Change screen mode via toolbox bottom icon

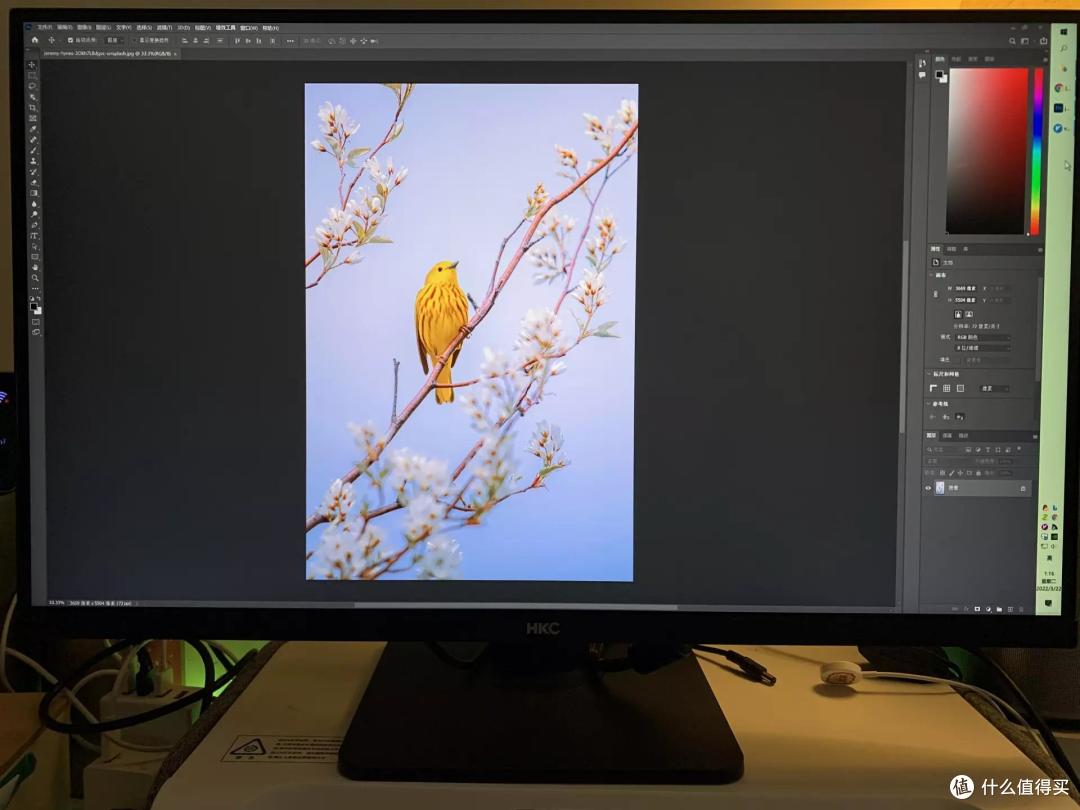[36, 332]
